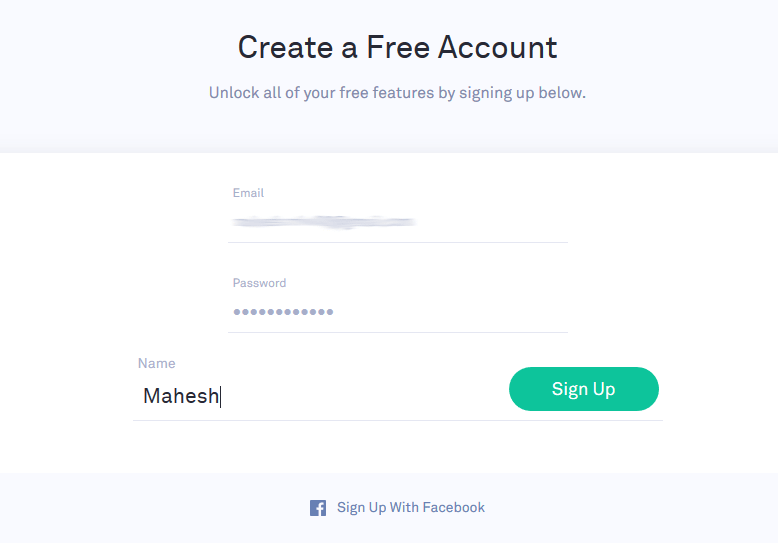Viewport: 778px width, 543px height.
Task: Select the Email field label
Action: point(248,193)
